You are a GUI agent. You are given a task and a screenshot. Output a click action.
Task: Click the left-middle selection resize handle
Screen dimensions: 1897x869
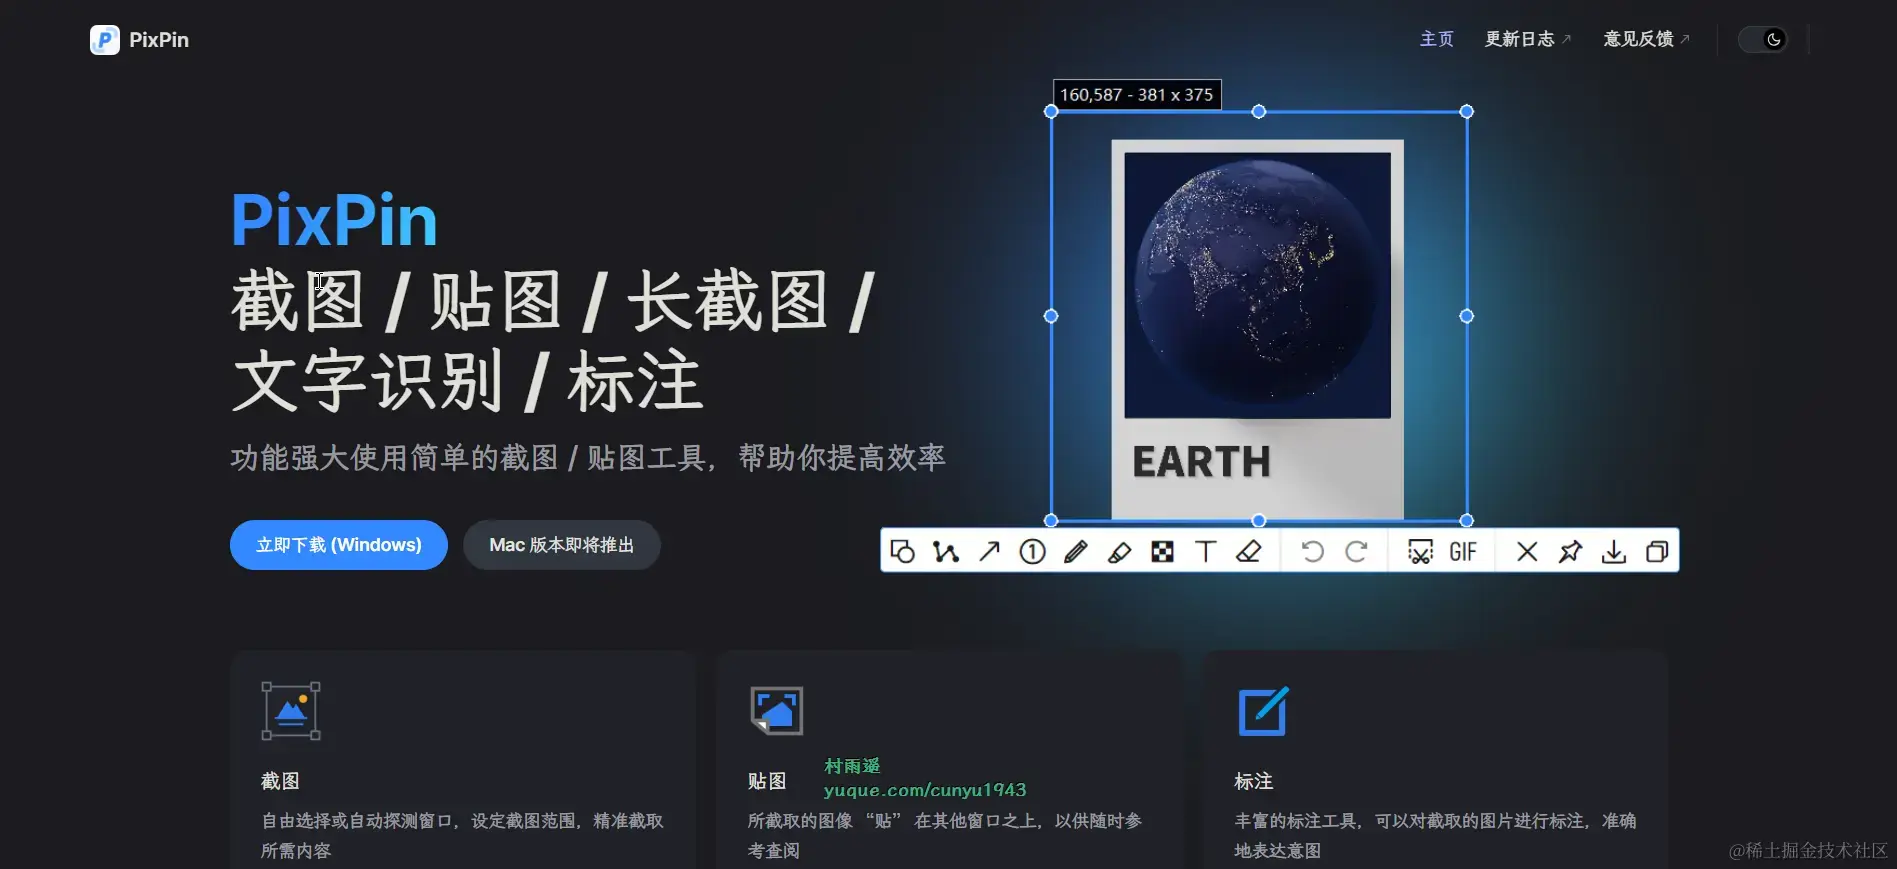pos(1051,316)
